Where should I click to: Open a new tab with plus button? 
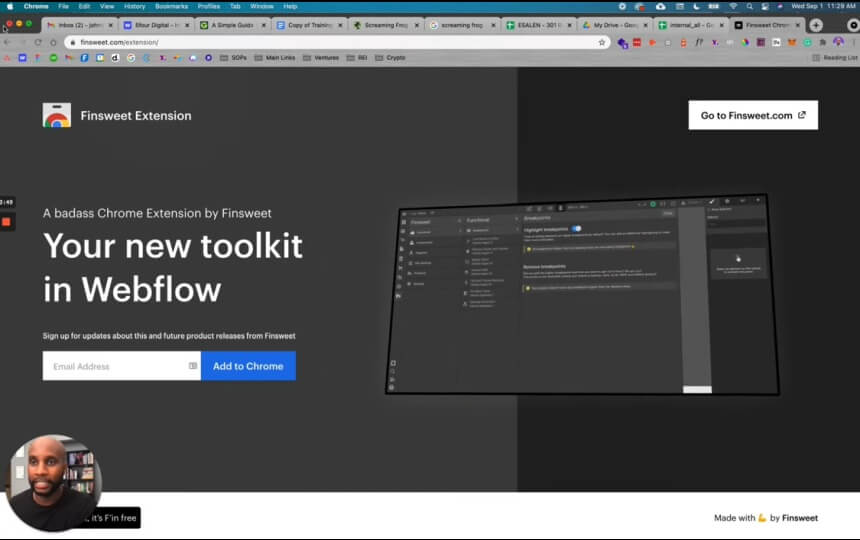[x=816, y=25]
